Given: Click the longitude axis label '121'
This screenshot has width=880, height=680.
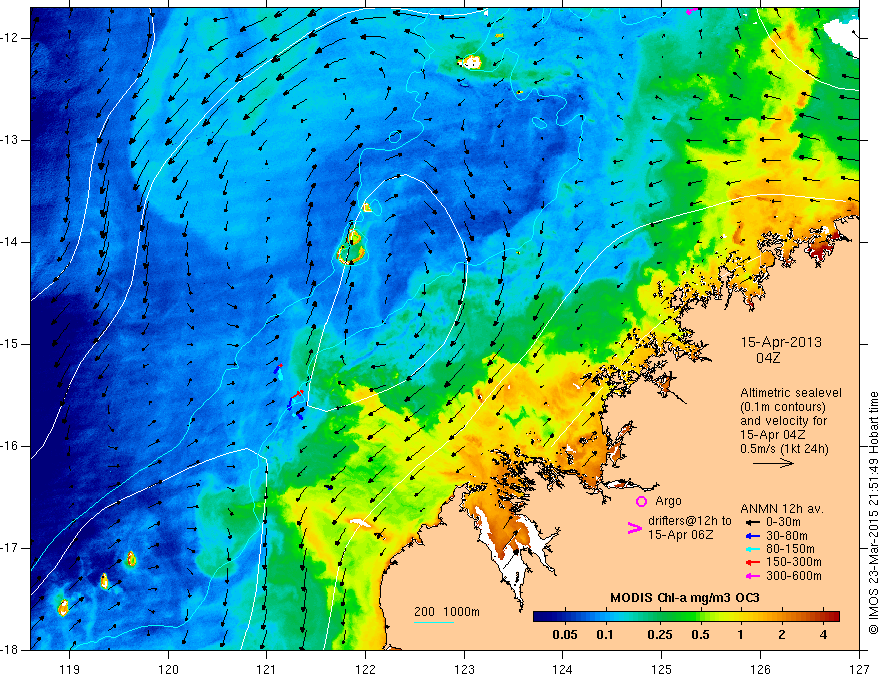Looking at the screenshot, I should click(266, 669).
